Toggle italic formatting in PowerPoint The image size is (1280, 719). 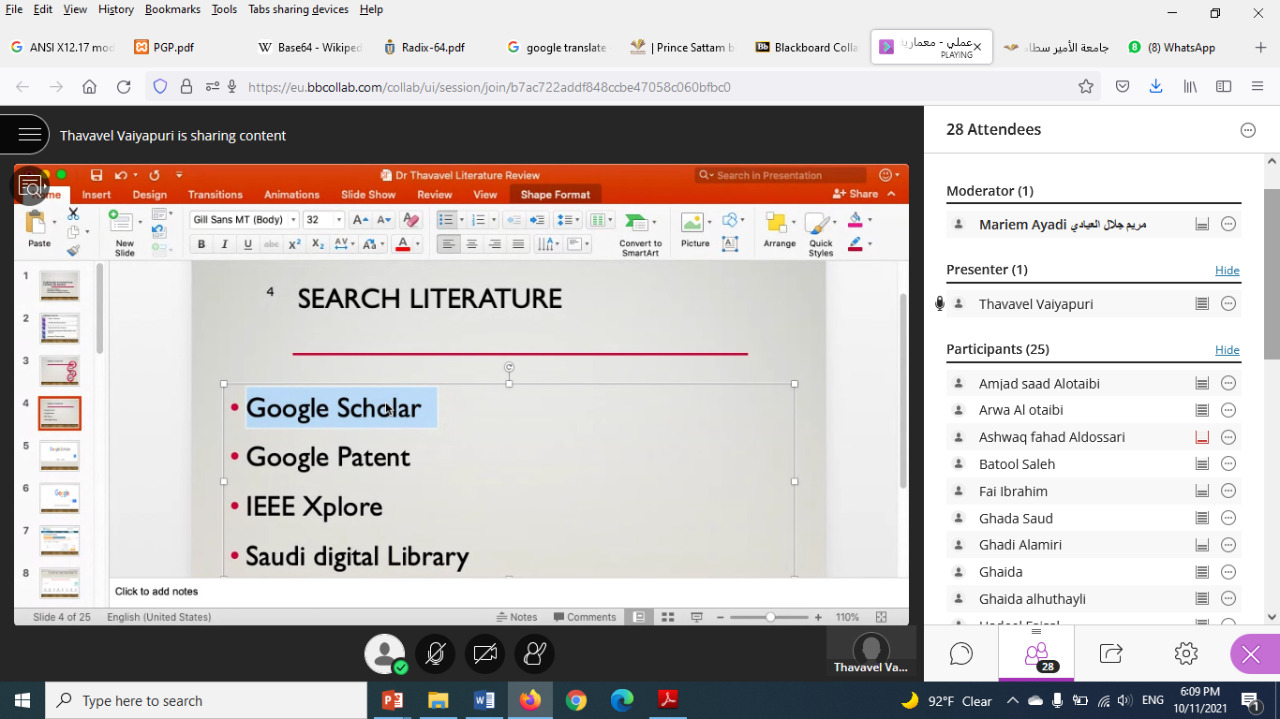[x=224, y=244]
